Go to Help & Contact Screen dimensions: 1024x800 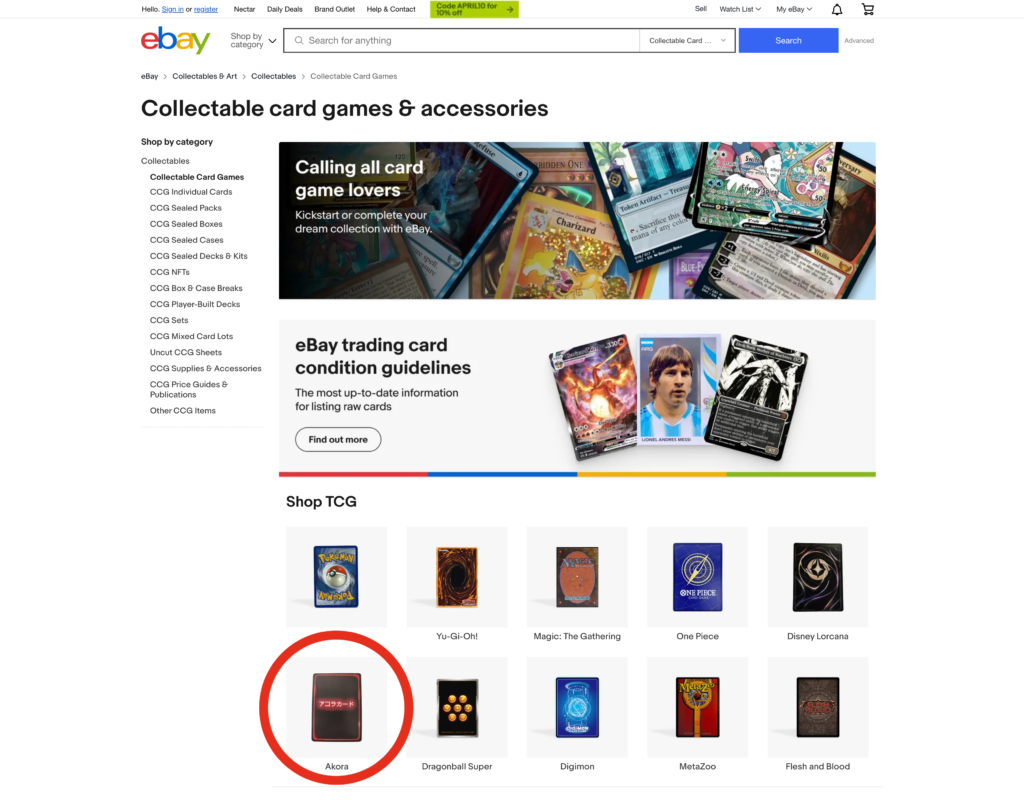[x=391, y=9]
